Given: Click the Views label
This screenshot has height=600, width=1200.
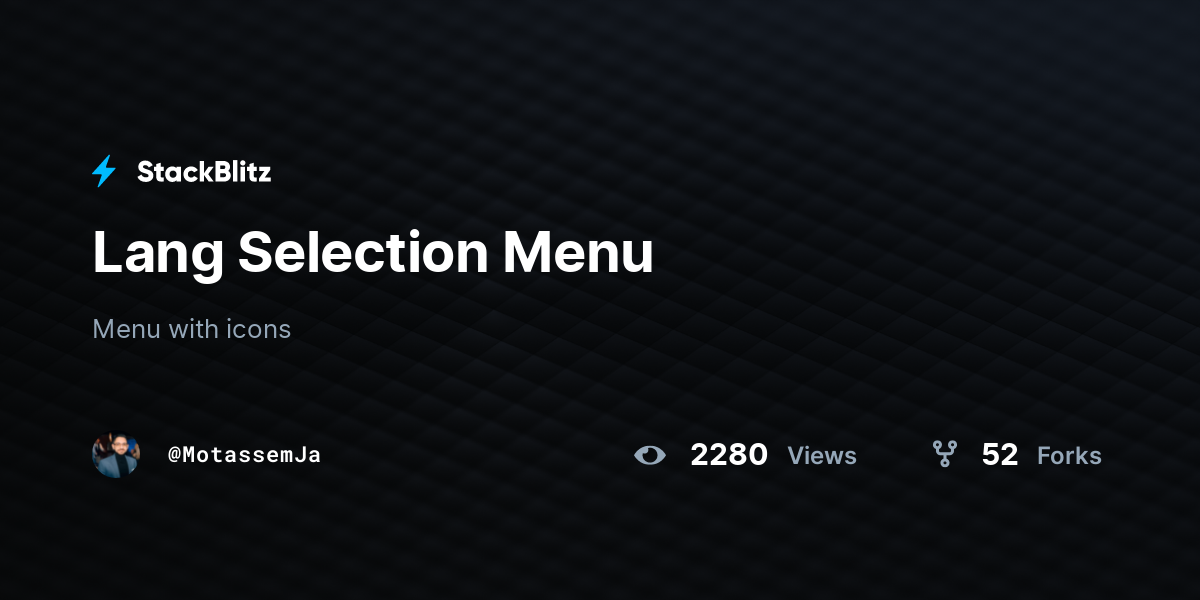Looking at the screenshot, I should point(822,456).
